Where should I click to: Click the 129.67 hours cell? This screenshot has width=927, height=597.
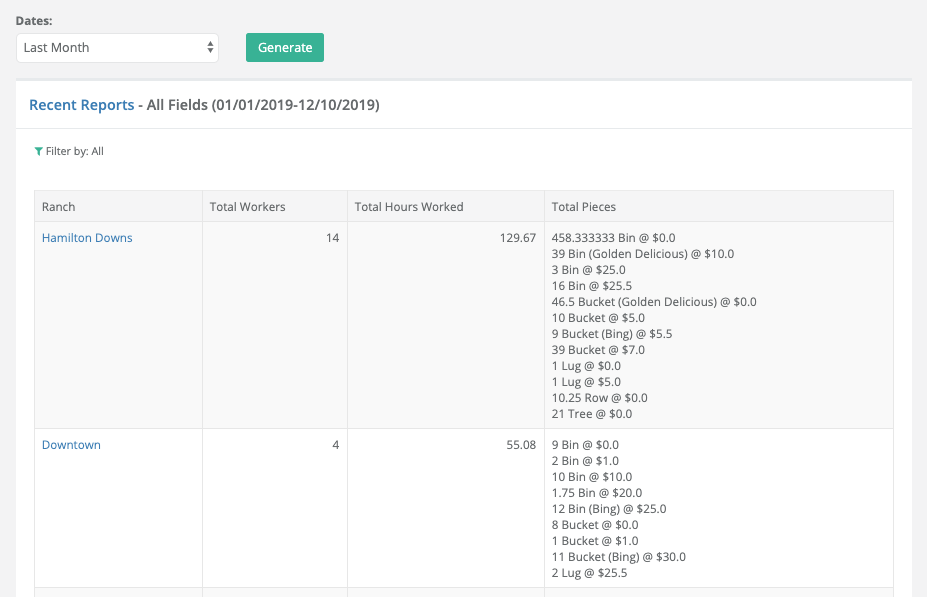(x=517, y=238)
